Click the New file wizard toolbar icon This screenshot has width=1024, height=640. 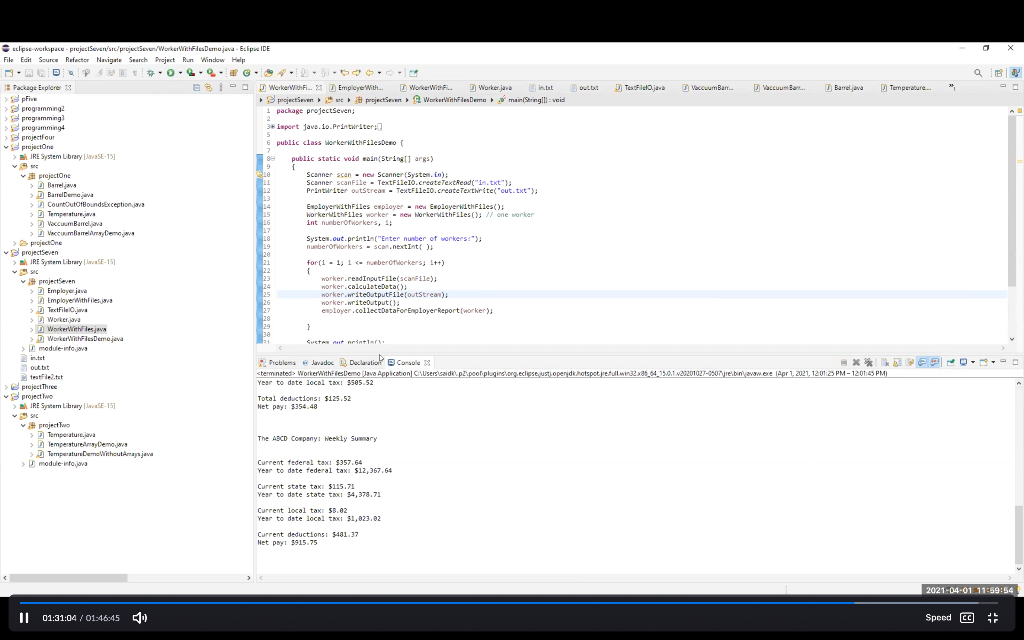pos(8,72)
